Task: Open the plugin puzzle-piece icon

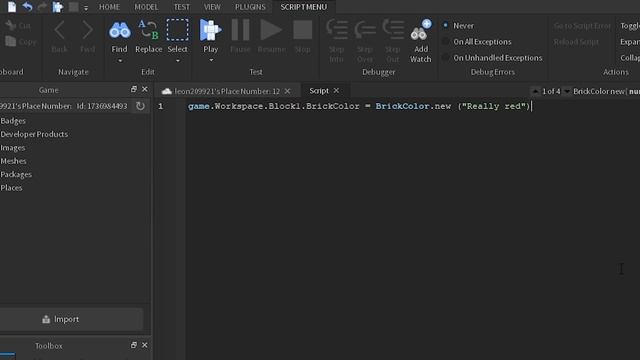Action: (58, 7)
